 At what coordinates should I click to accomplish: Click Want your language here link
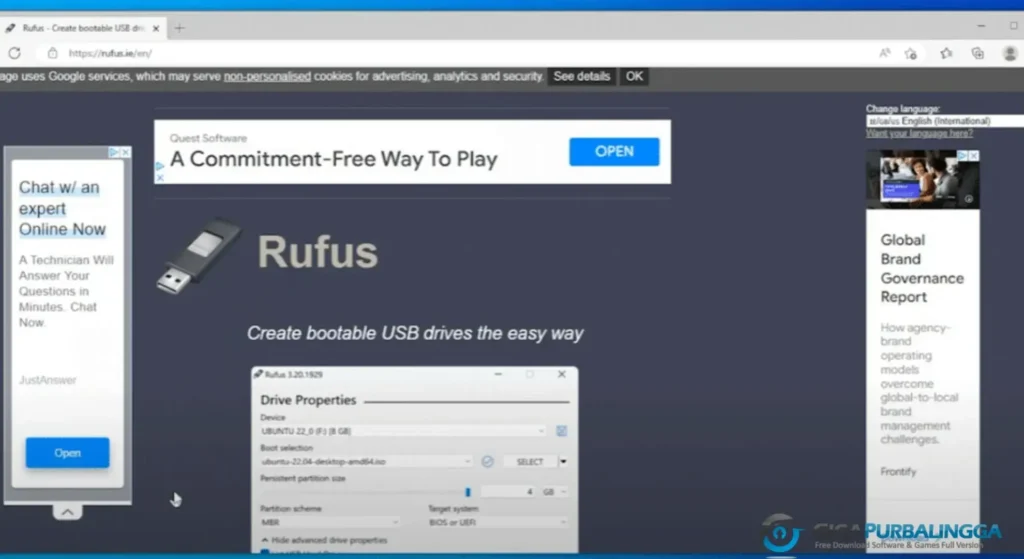pos(919,133)
